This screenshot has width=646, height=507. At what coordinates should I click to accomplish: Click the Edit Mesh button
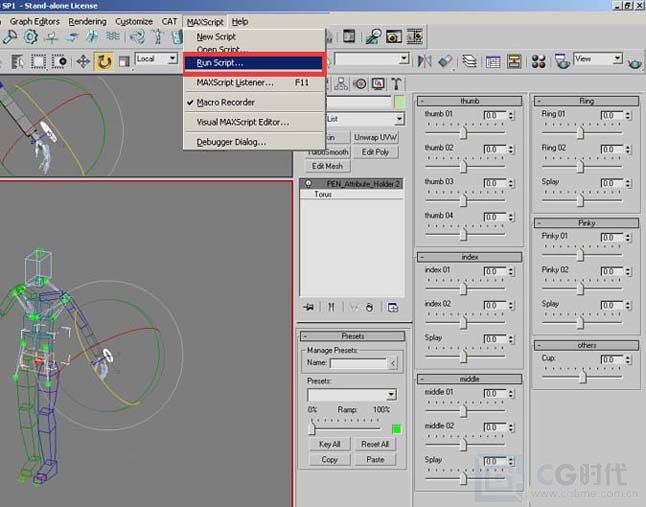[328, 166]
